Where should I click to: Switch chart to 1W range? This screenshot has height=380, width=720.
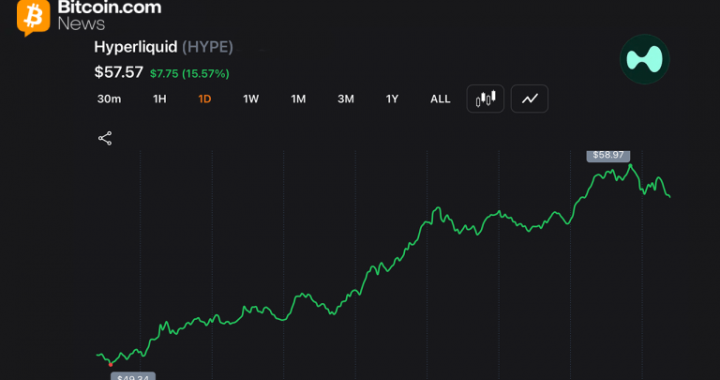tap(251, 99)
